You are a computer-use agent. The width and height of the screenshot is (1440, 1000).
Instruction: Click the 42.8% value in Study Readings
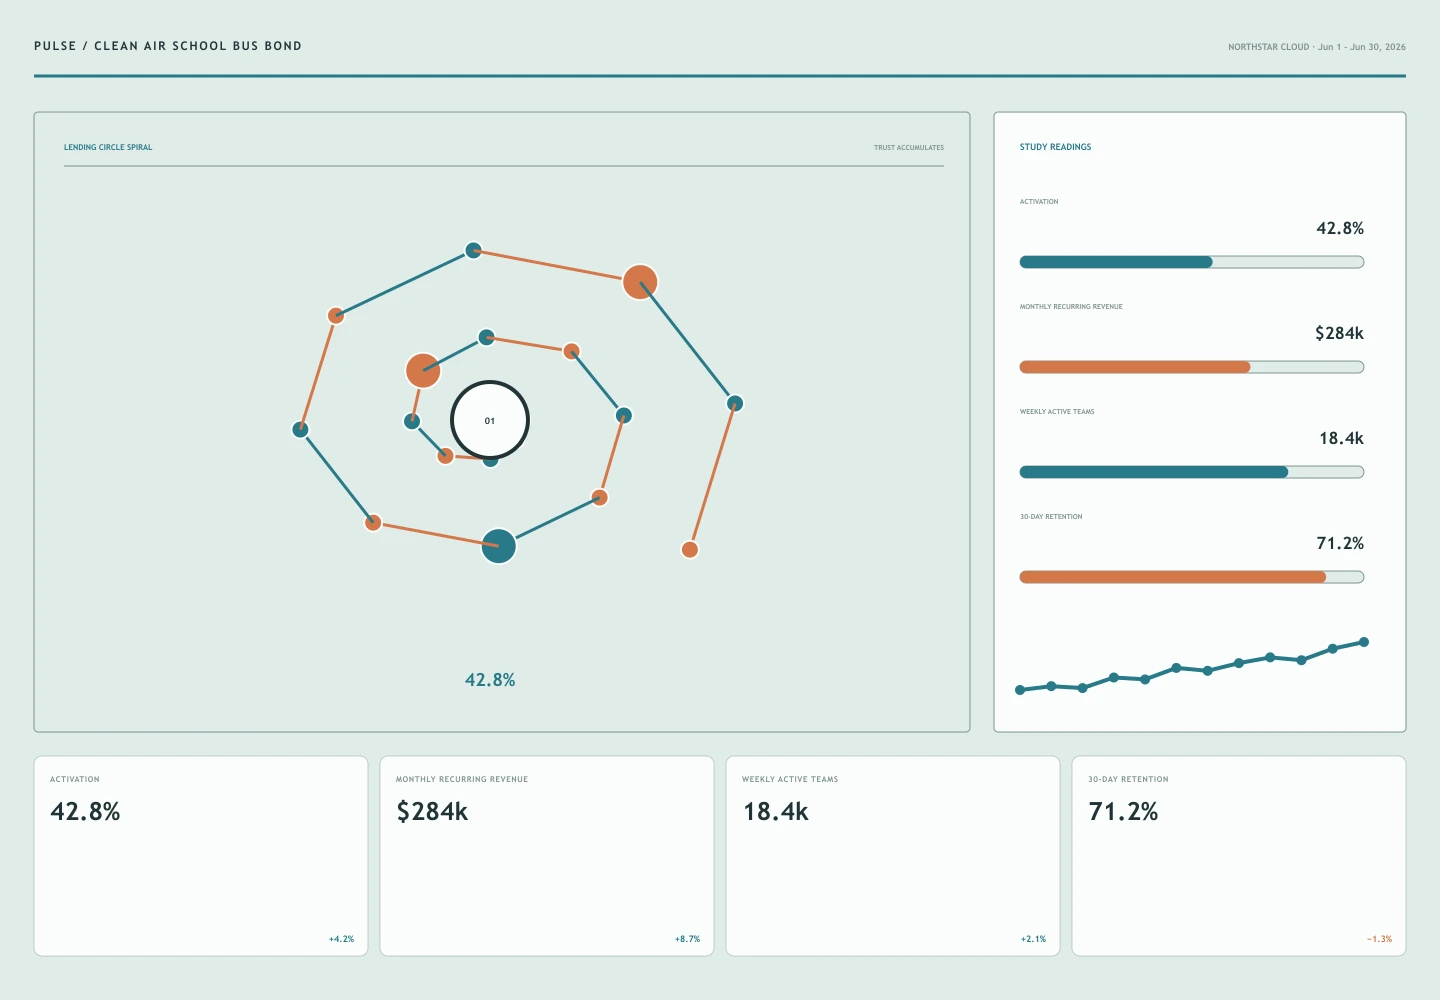(x=1340, y=228)
